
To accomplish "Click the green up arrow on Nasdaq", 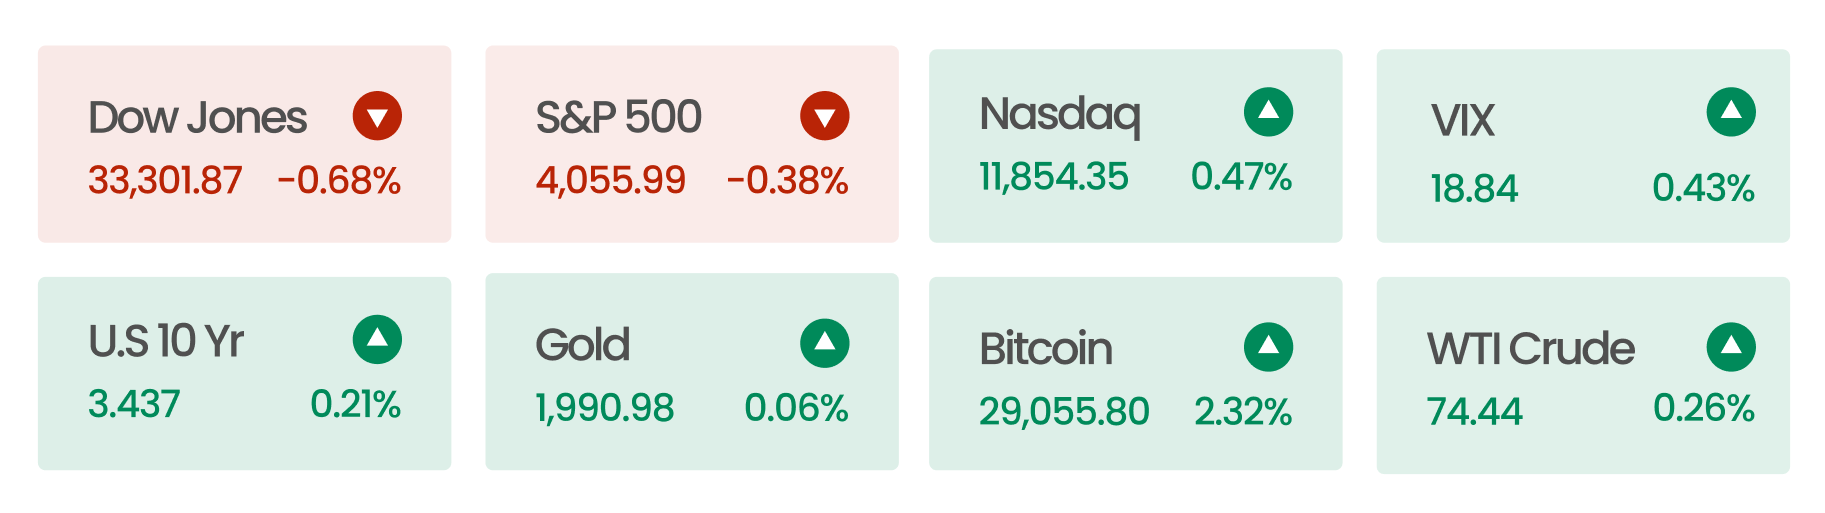I will (1268, 112).
